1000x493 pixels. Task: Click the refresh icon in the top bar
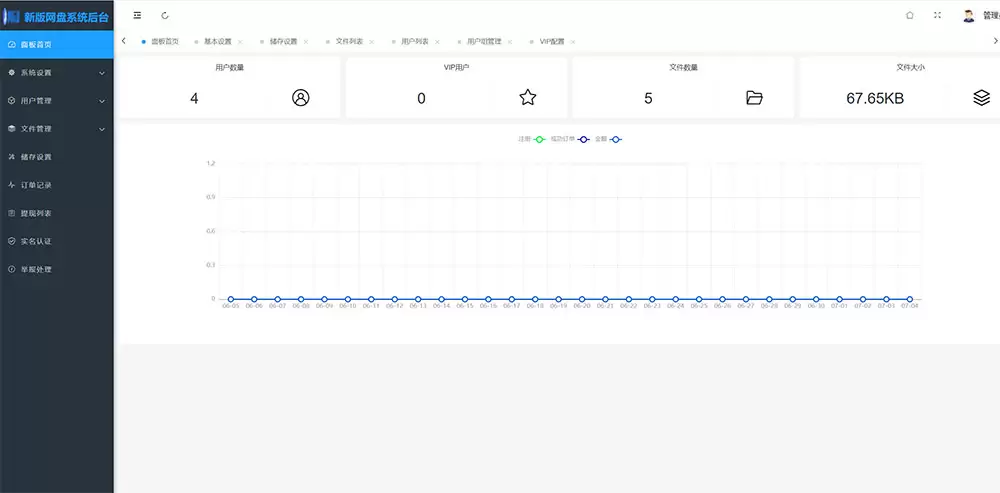(165, 15)
